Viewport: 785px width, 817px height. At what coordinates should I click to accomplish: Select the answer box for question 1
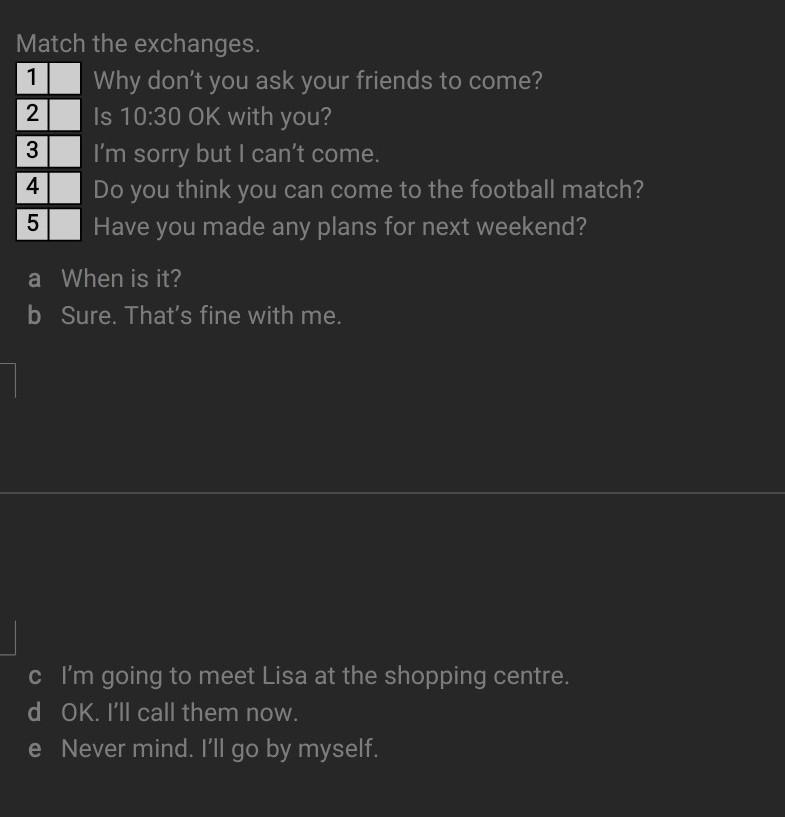click(65, 79)
